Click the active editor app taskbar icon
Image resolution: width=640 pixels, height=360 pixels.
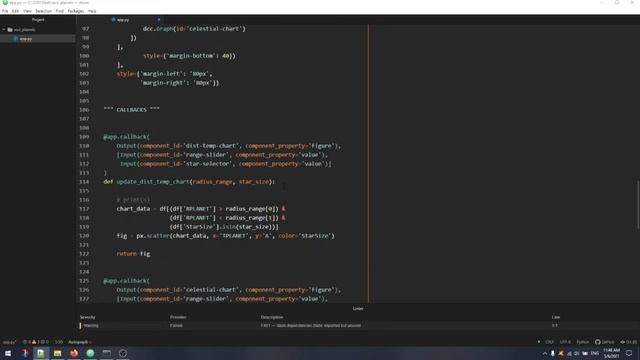(40, 353)
